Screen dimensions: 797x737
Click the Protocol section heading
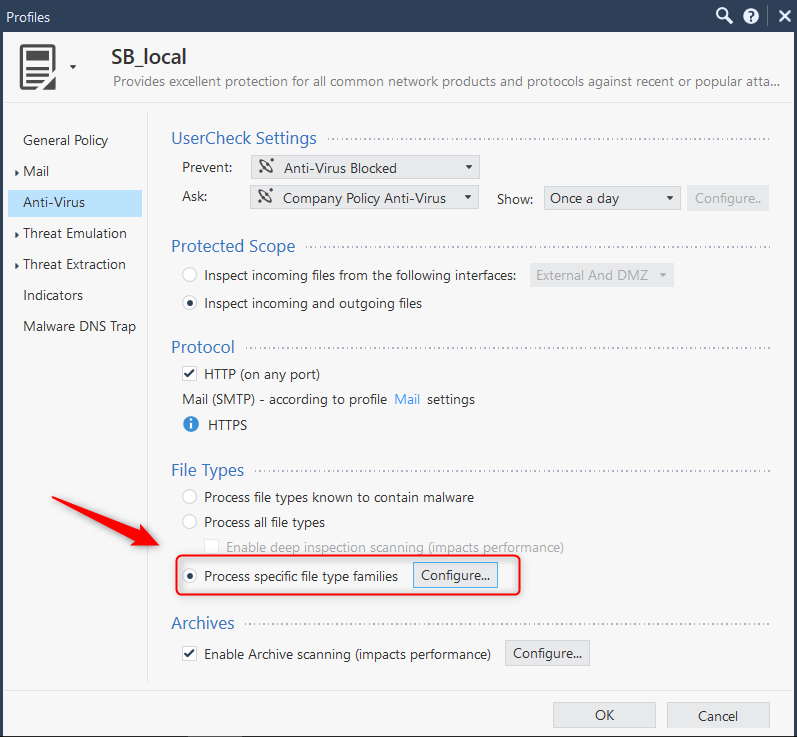pyautogui.click(x=202, y=347)
